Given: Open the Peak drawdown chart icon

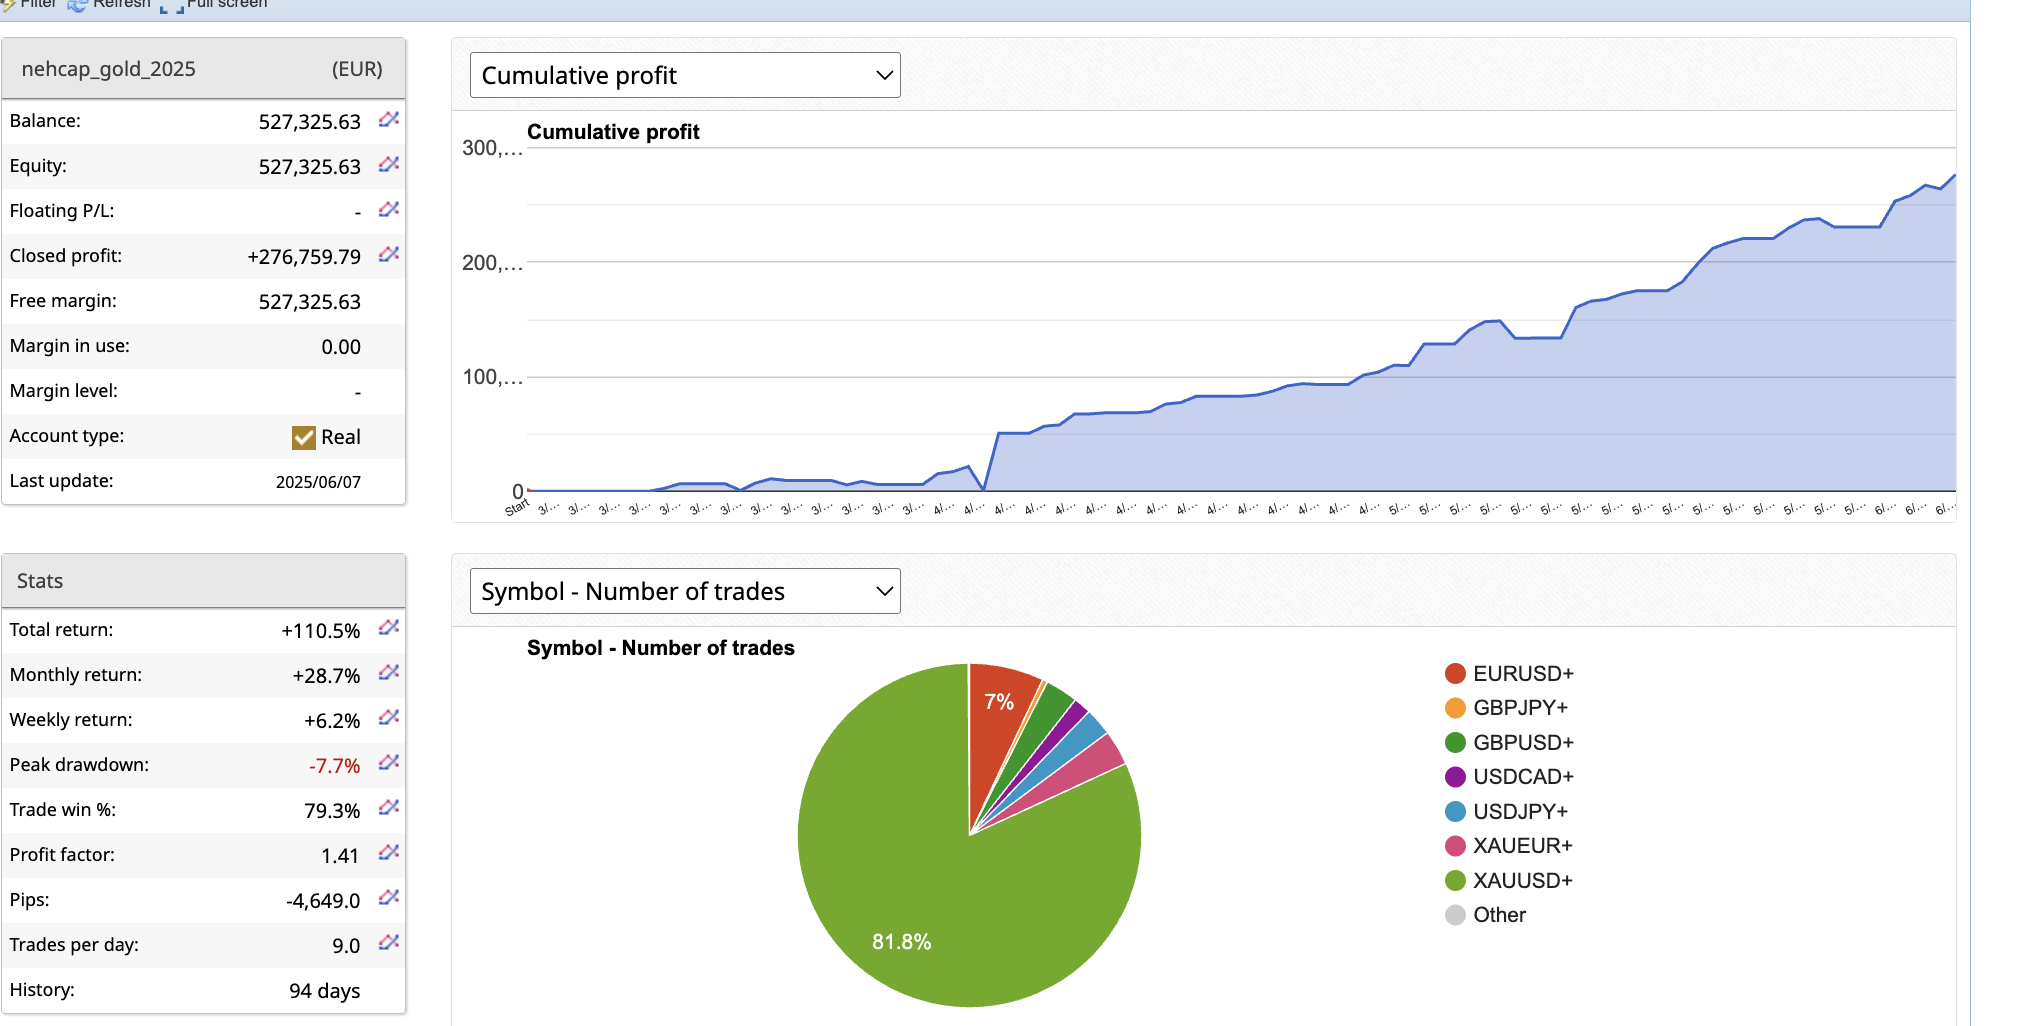Looking at the screenshot, I should 389,763.
